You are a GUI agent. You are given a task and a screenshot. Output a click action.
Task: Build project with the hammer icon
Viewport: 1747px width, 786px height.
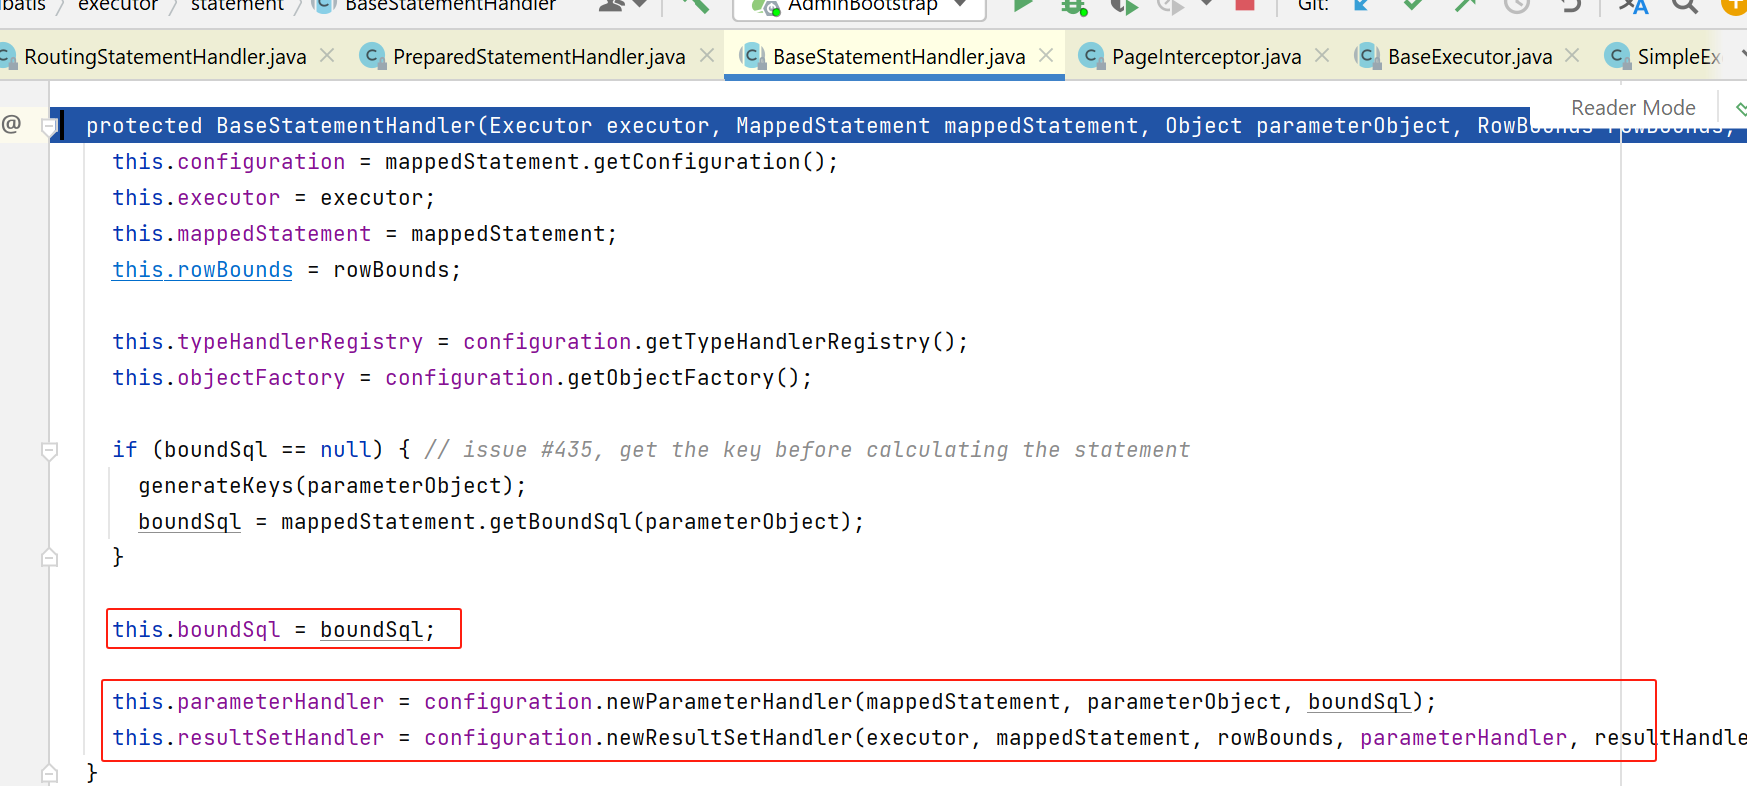tap(694, 5)
